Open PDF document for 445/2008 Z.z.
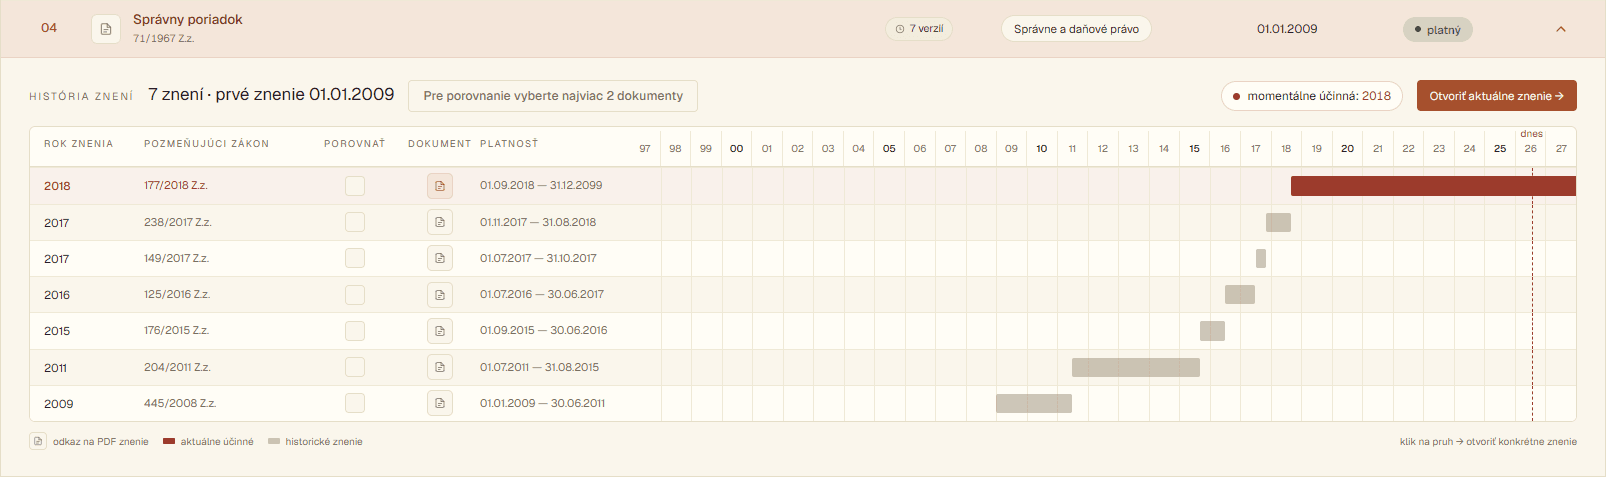Screen dimensions: 1606x477 [x=440, y=403]
